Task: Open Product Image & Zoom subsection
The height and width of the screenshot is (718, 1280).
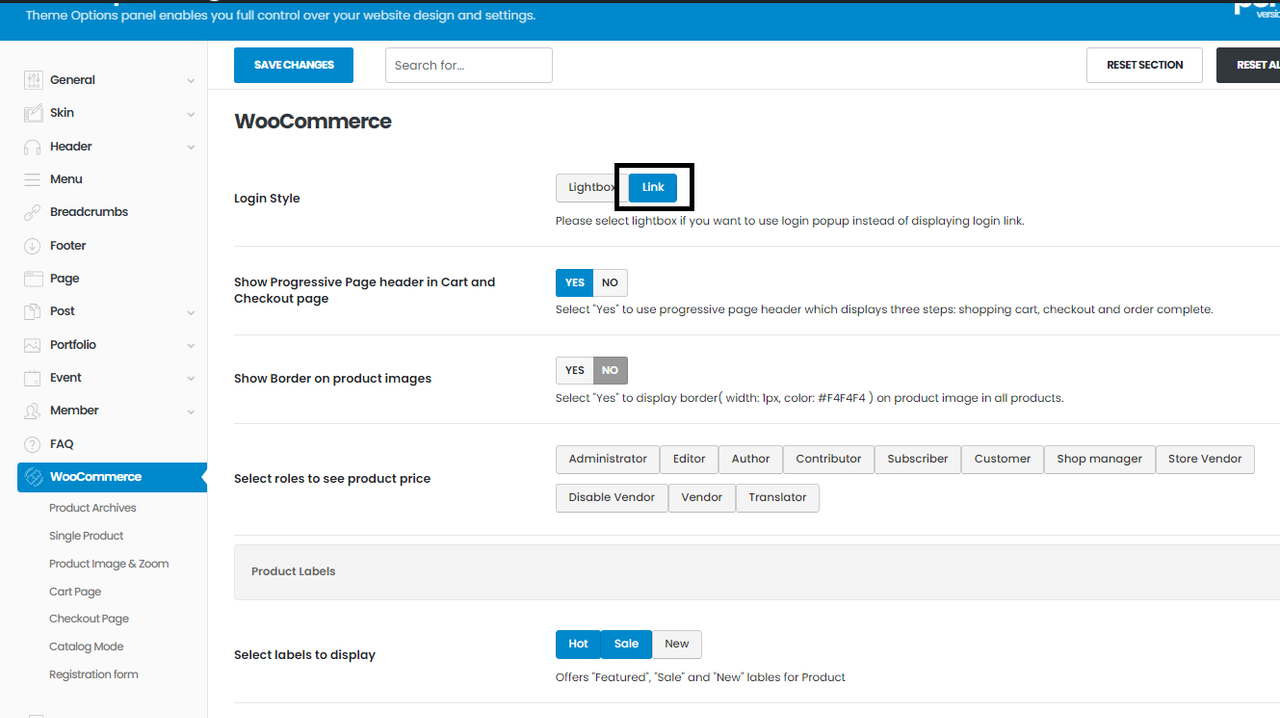Action: tap(109, 564)
